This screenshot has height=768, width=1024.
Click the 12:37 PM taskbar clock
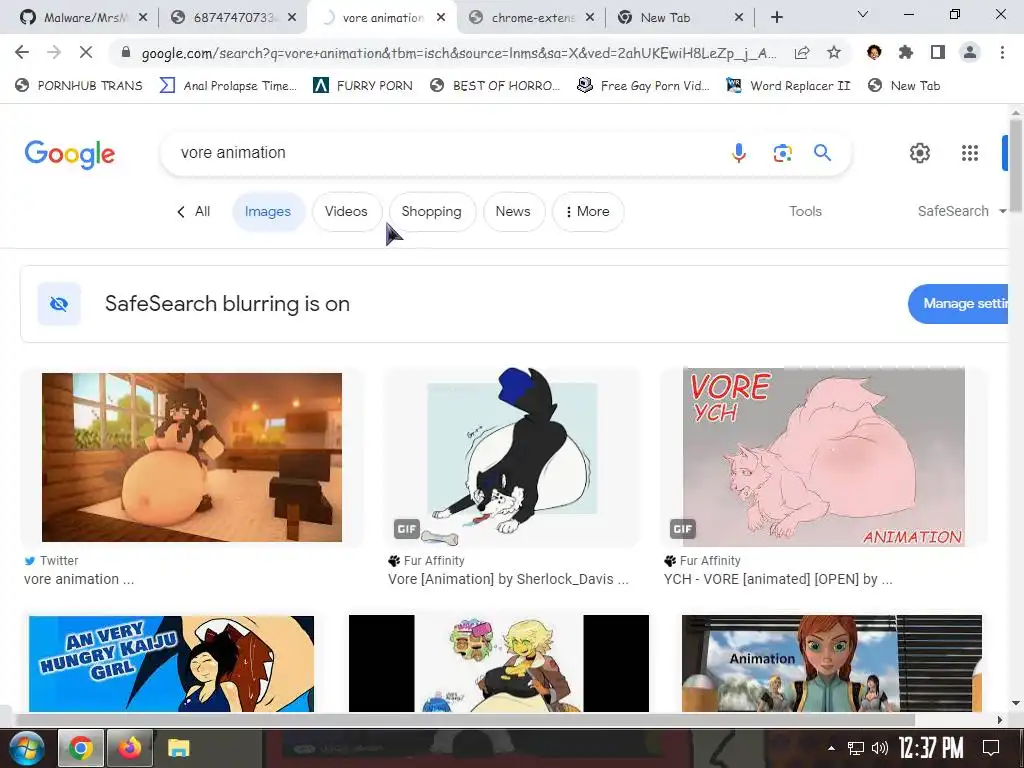pyautogui.click(x=931, y=748)
